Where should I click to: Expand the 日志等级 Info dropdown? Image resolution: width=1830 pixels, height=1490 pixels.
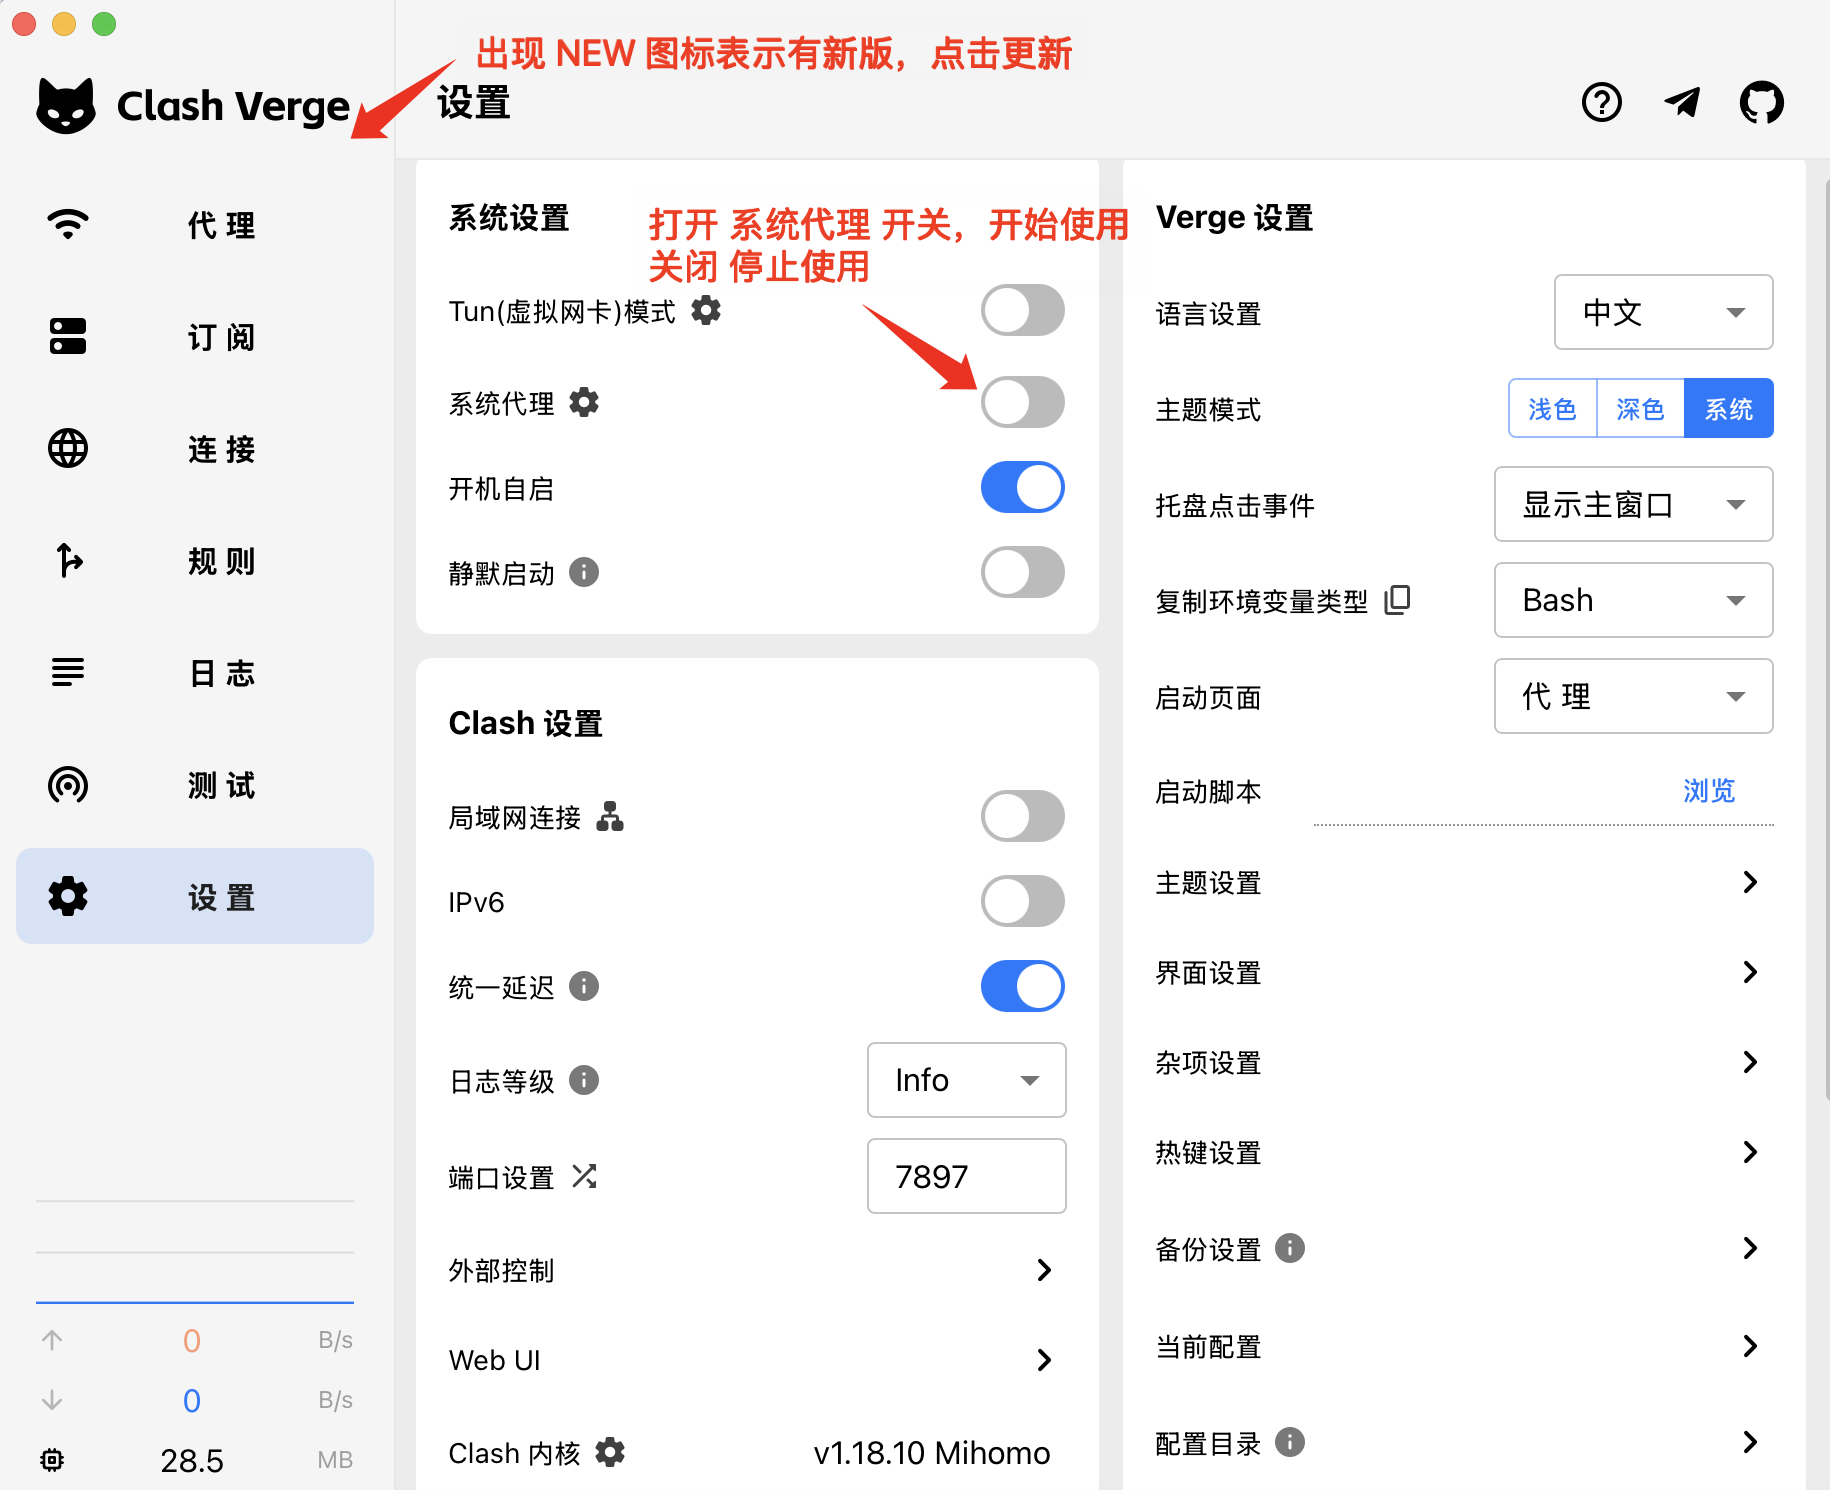click(x=966, y=1080)
